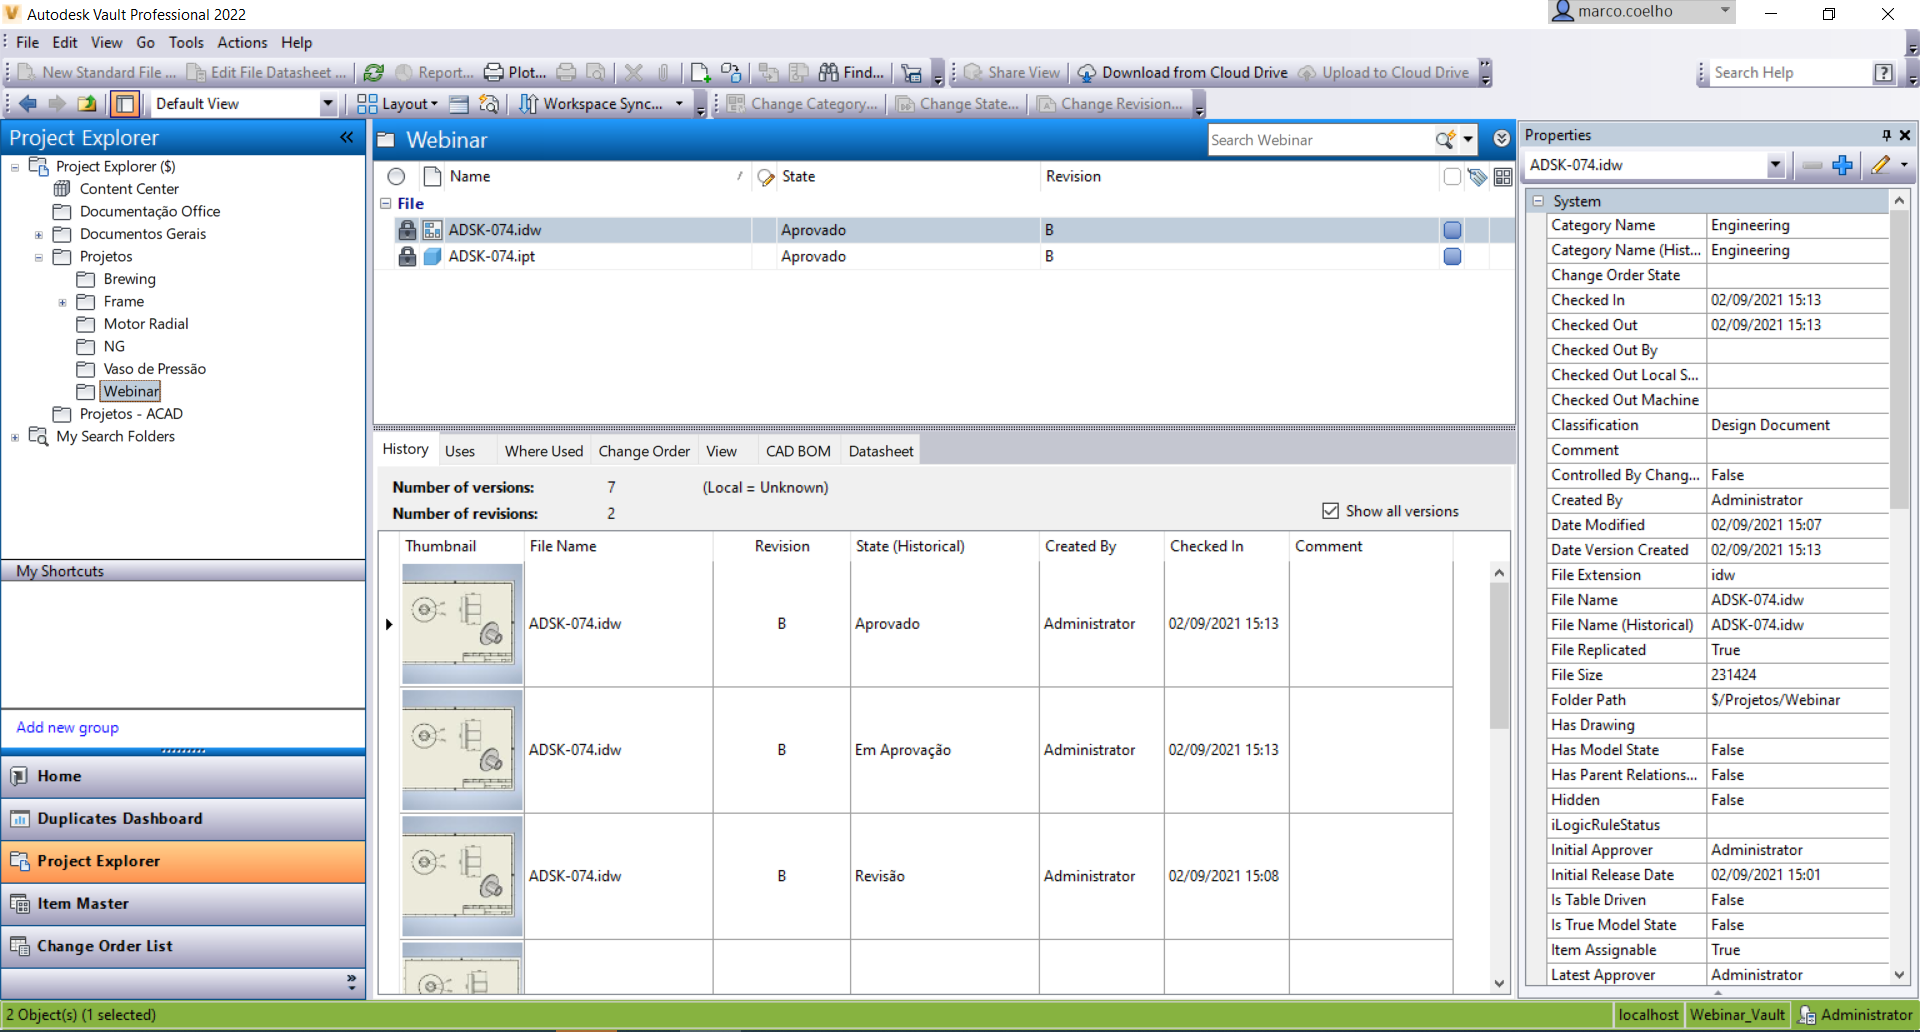
Task: Open the Duplicates Dashboard section
Action: coord(183,819)
